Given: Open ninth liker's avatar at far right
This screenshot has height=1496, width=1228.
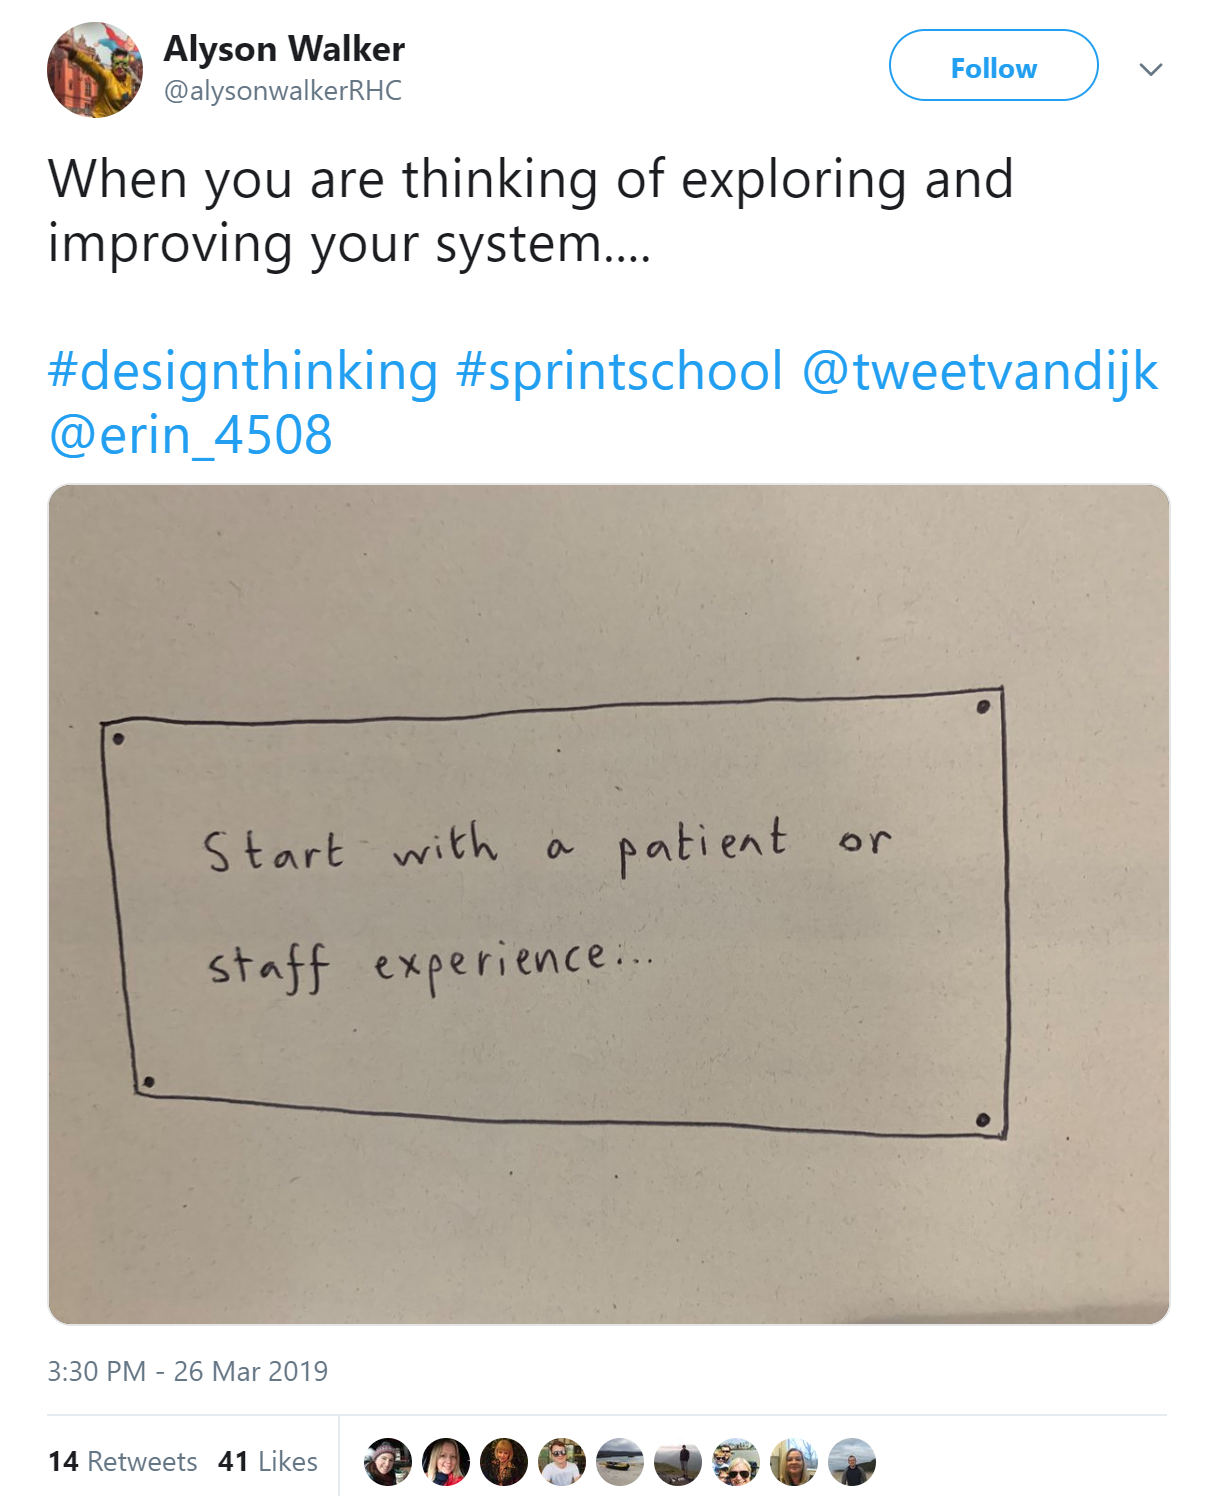Looking at the screenshot, I should [852, 1462].
